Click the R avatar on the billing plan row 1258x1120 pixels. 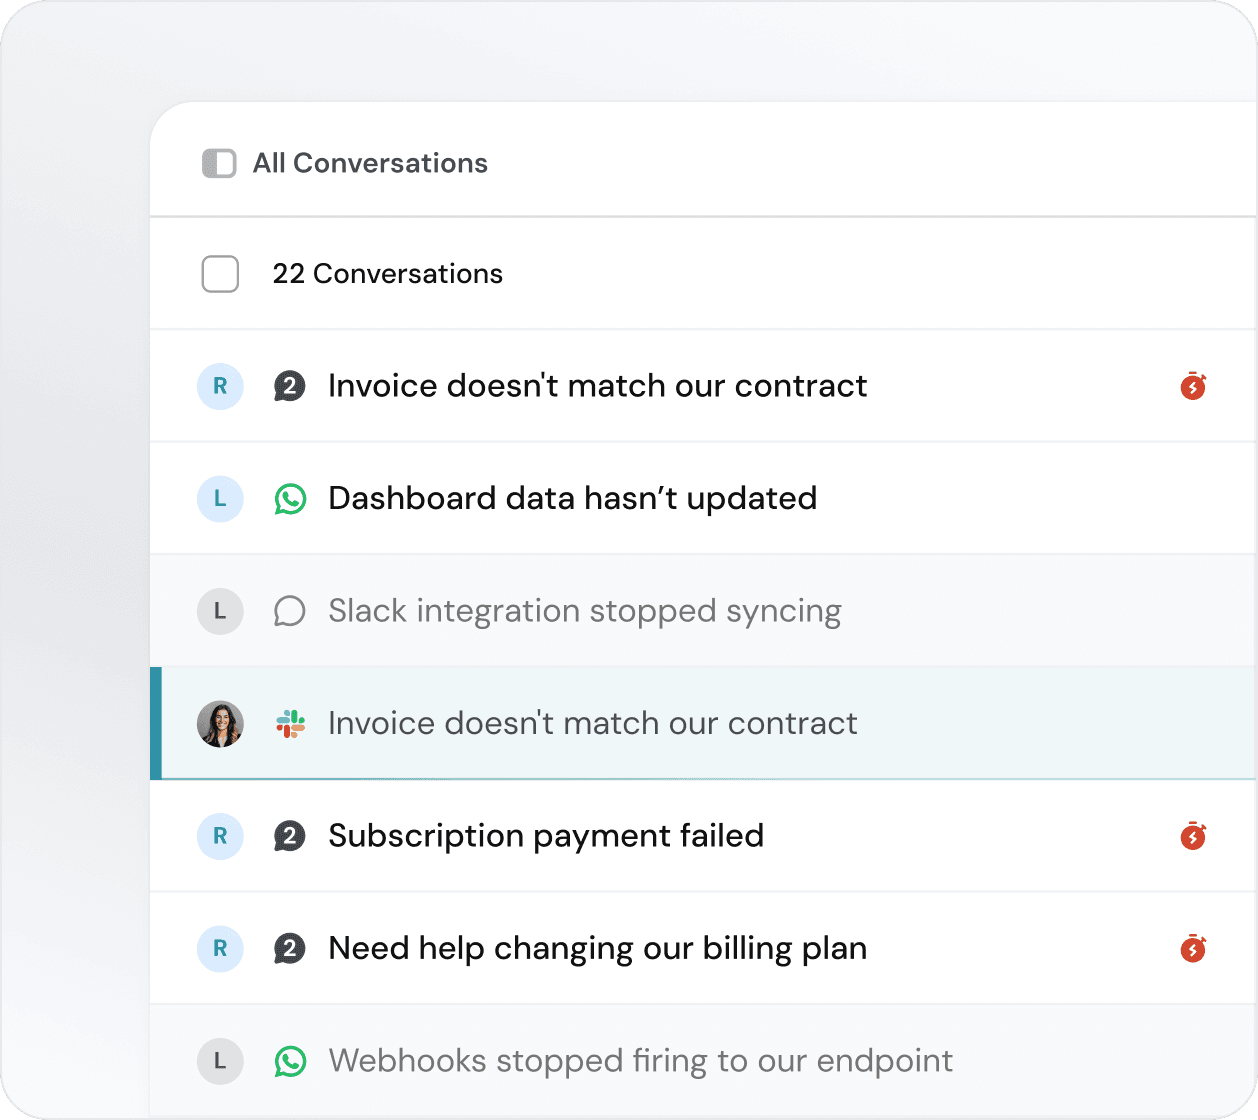[220, 948]
